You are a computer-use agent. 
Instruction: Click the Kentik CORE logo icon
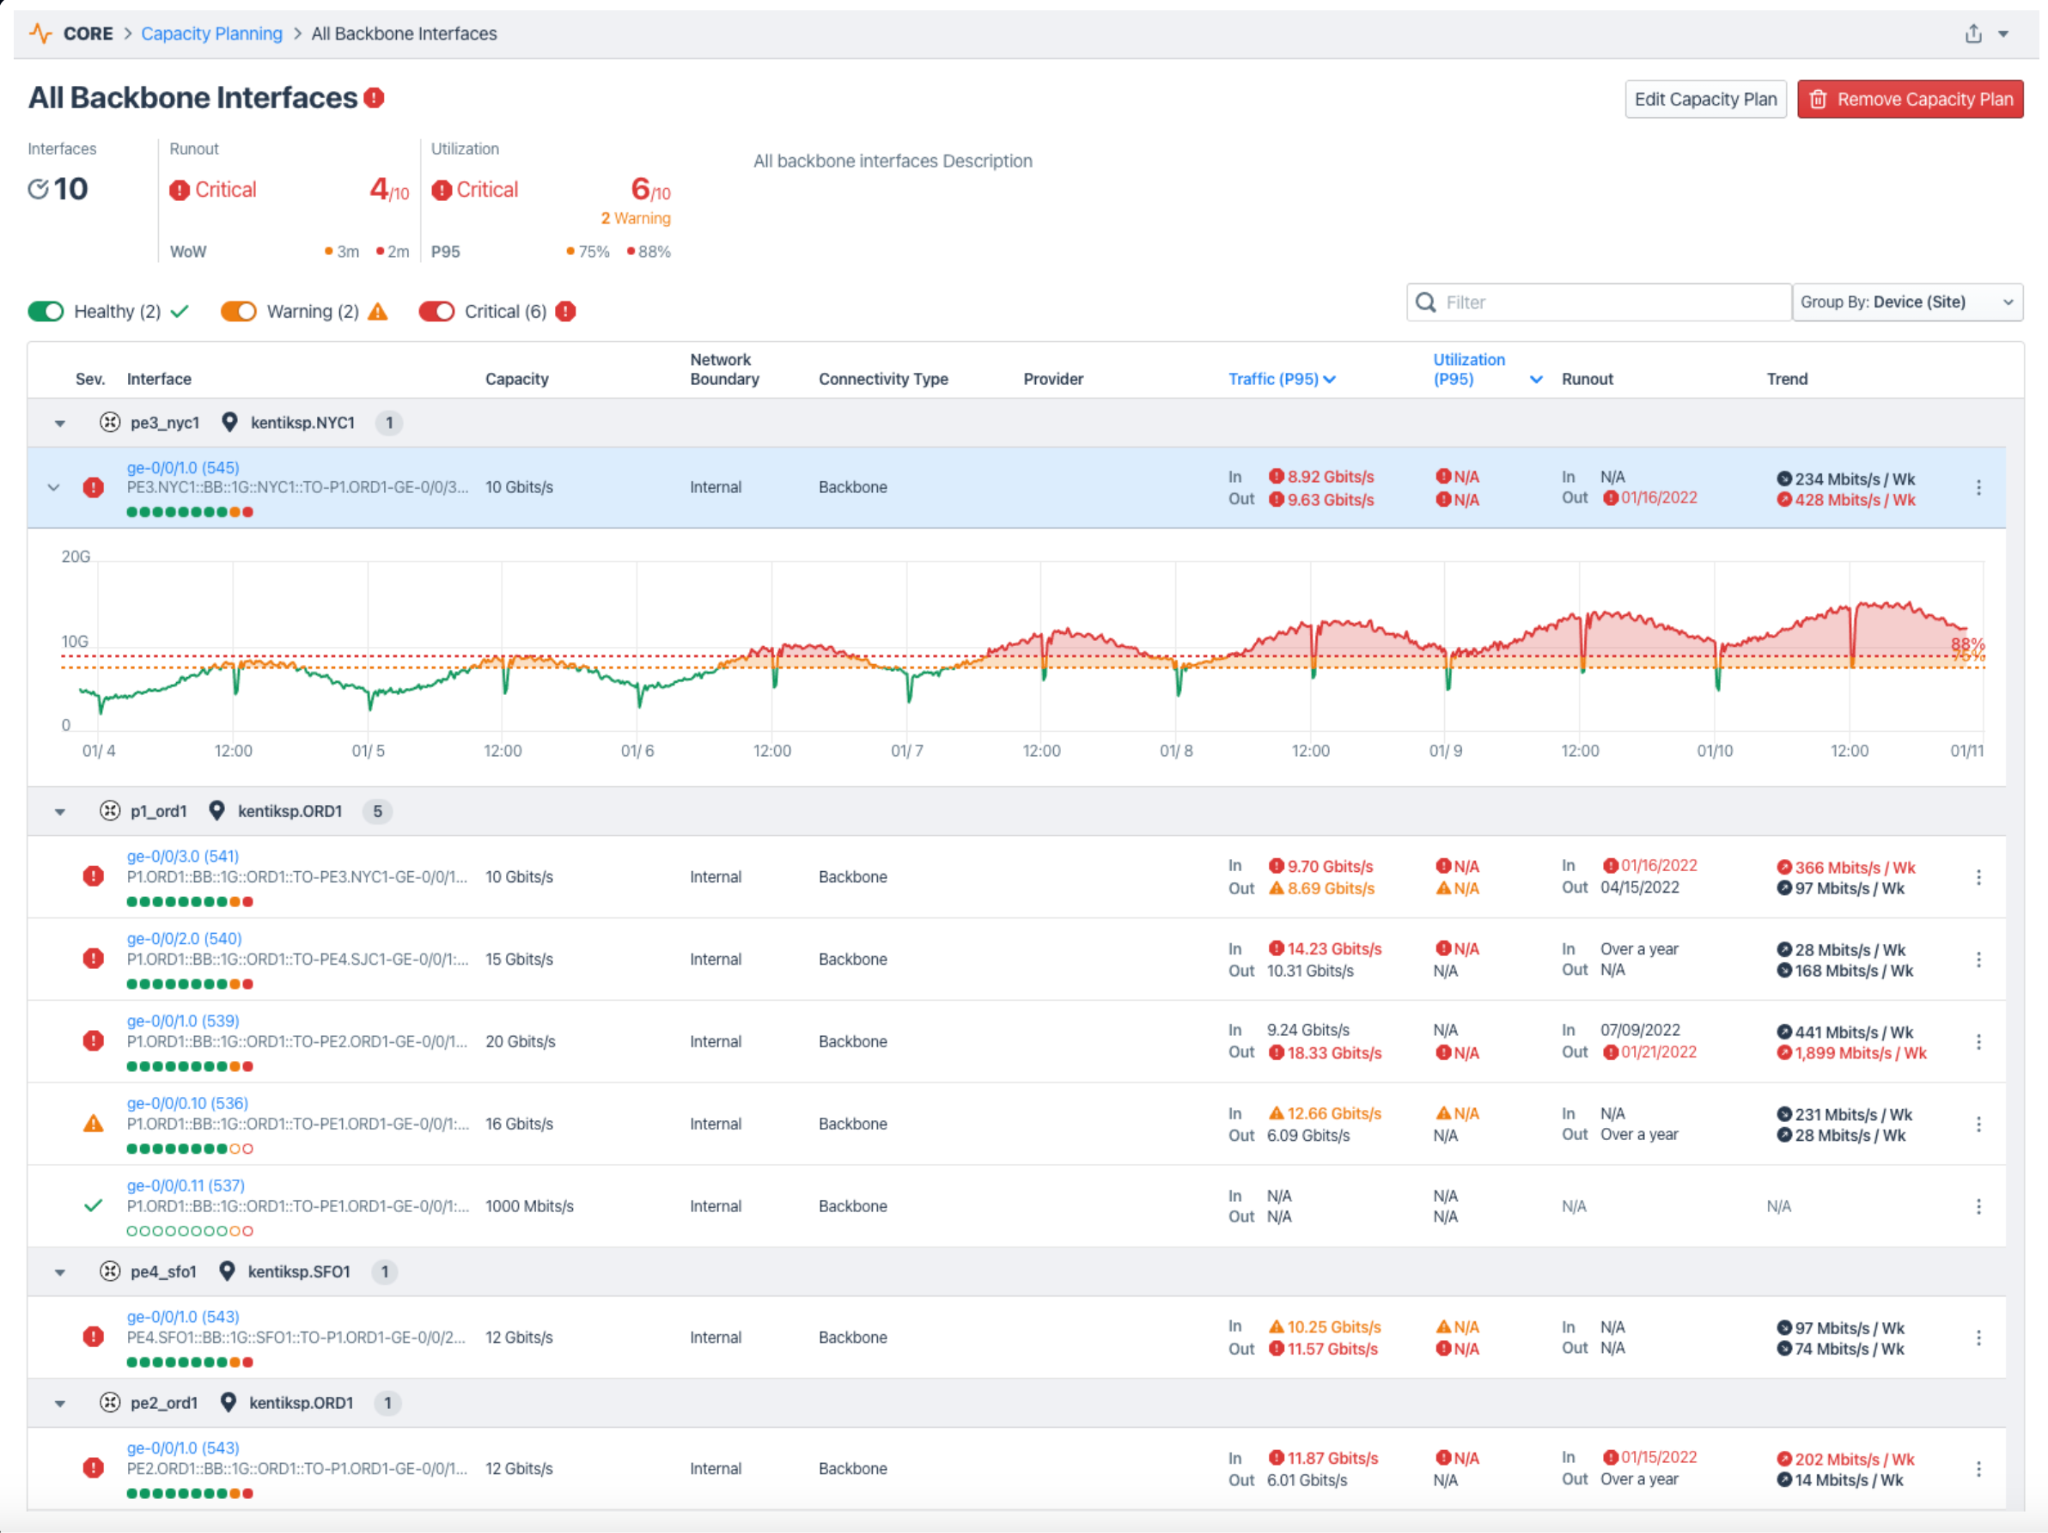coord(41,34)
